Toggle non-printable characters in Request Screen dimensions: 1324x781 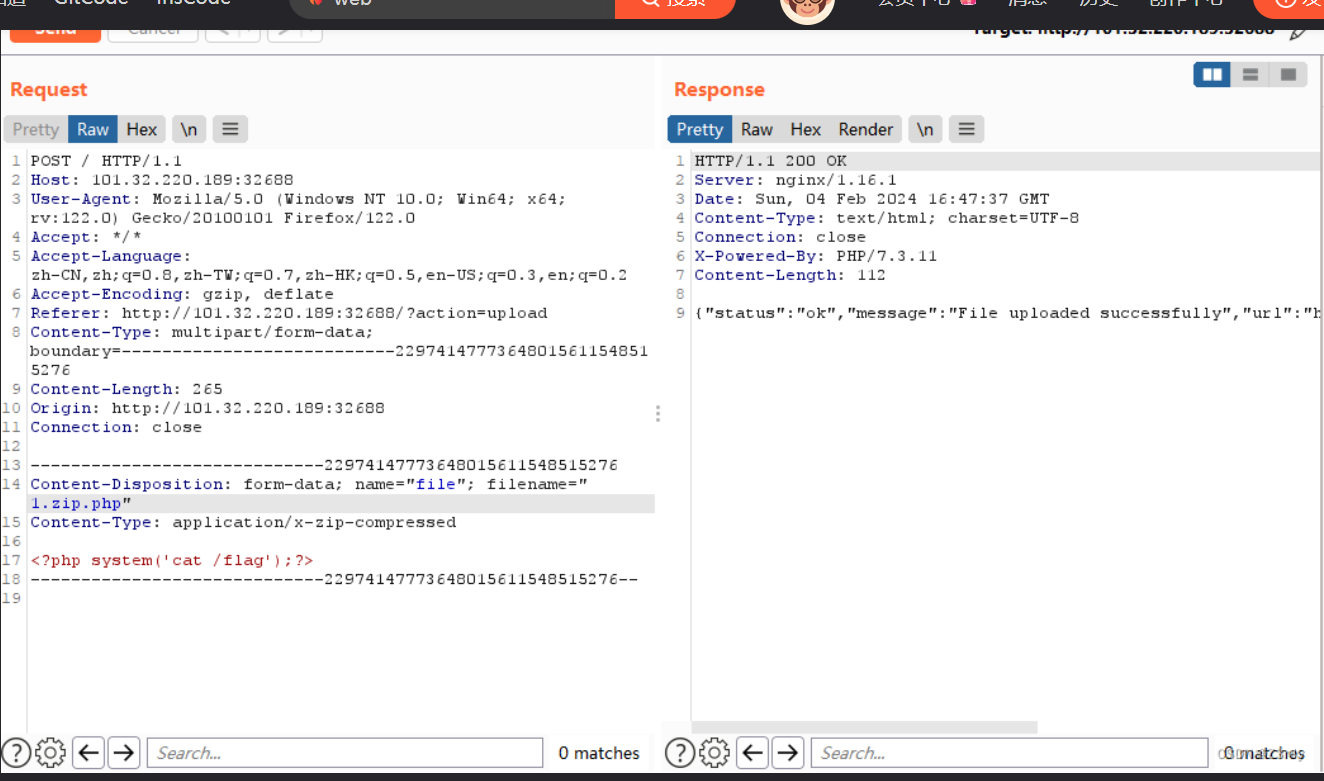click(189, 129)
